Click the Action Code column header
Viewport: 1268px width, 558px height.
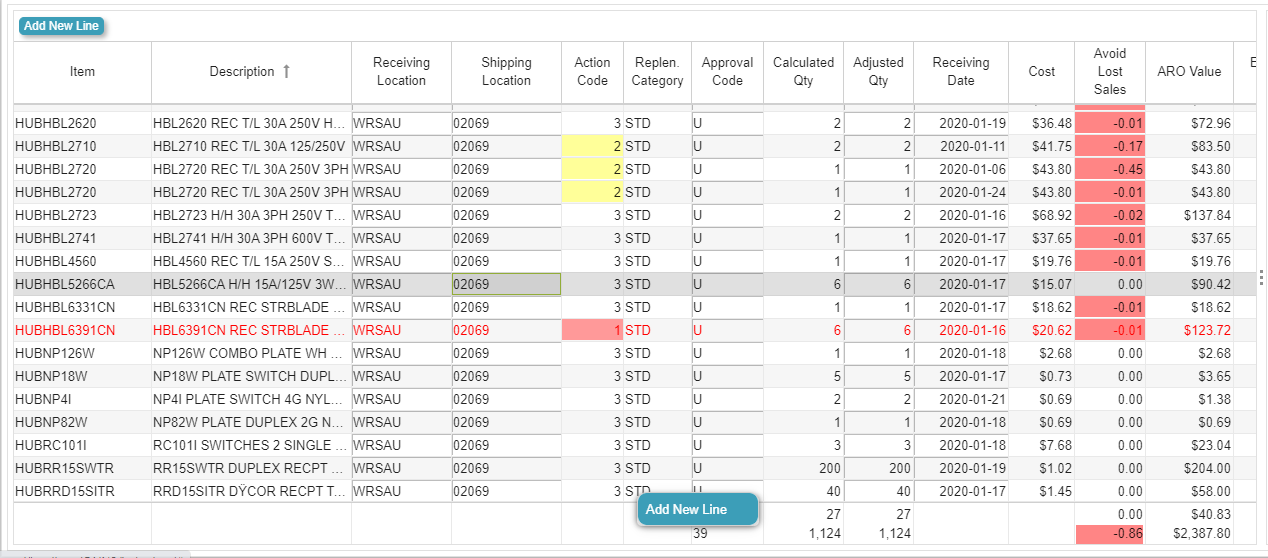point(592,72)
